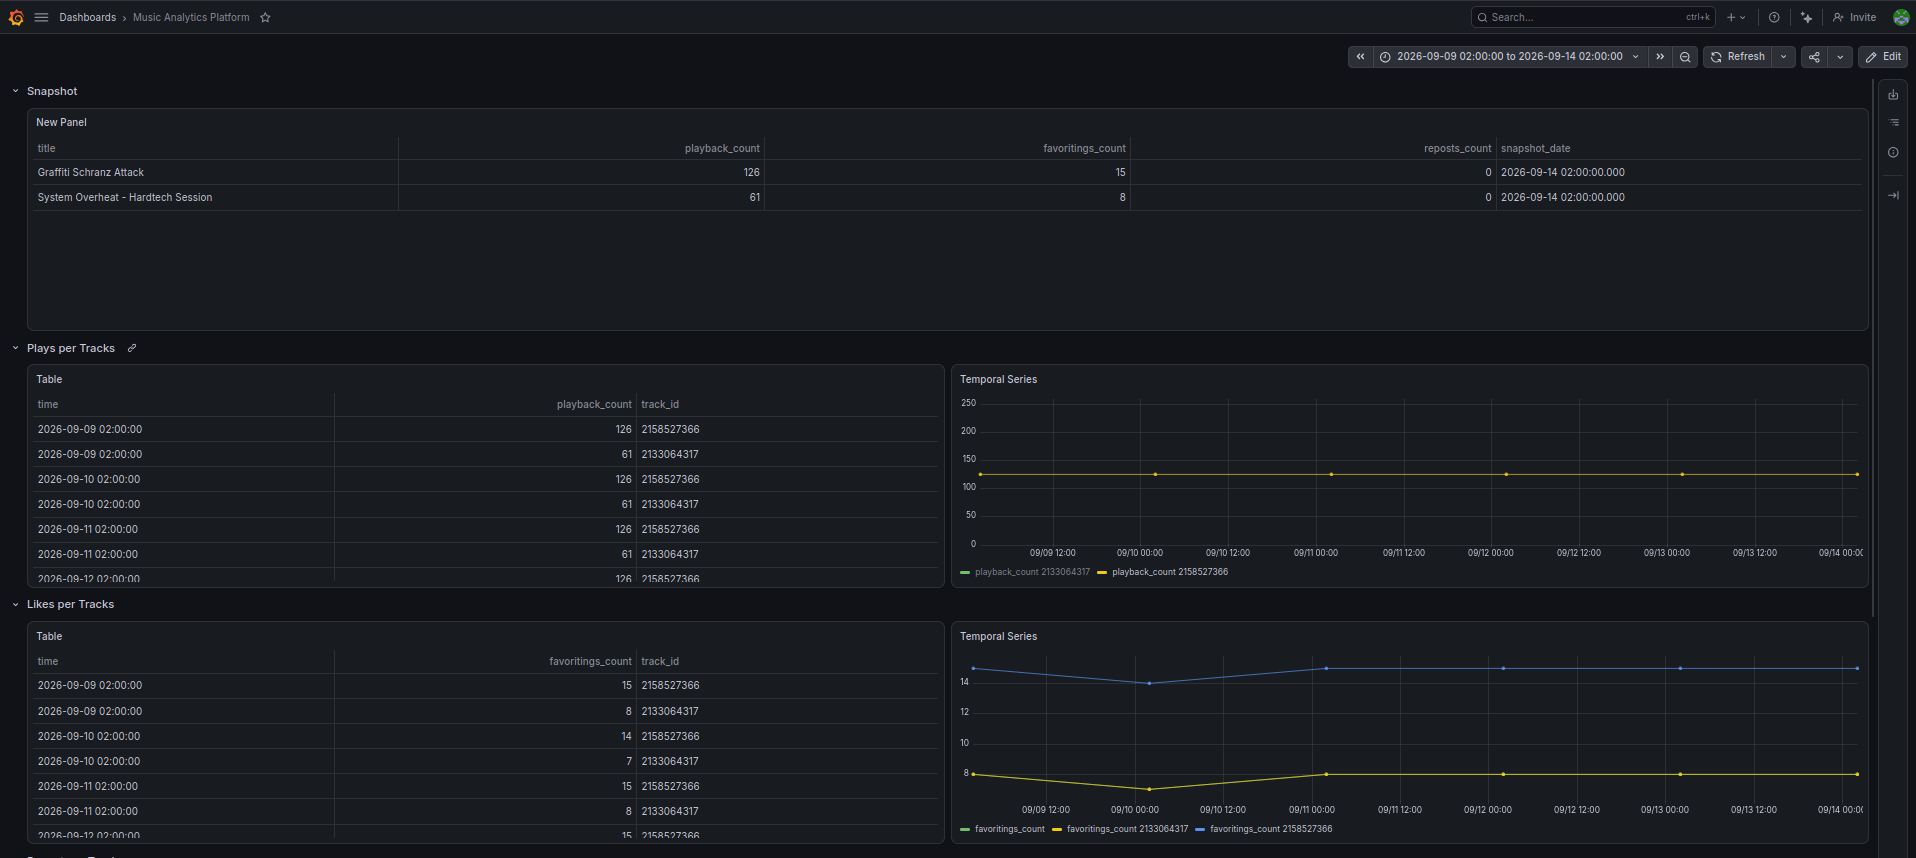Open the share options dropdown arrow
Image resolution: width=1916 pixels, height=858 pixels.
click(1840, 57)
